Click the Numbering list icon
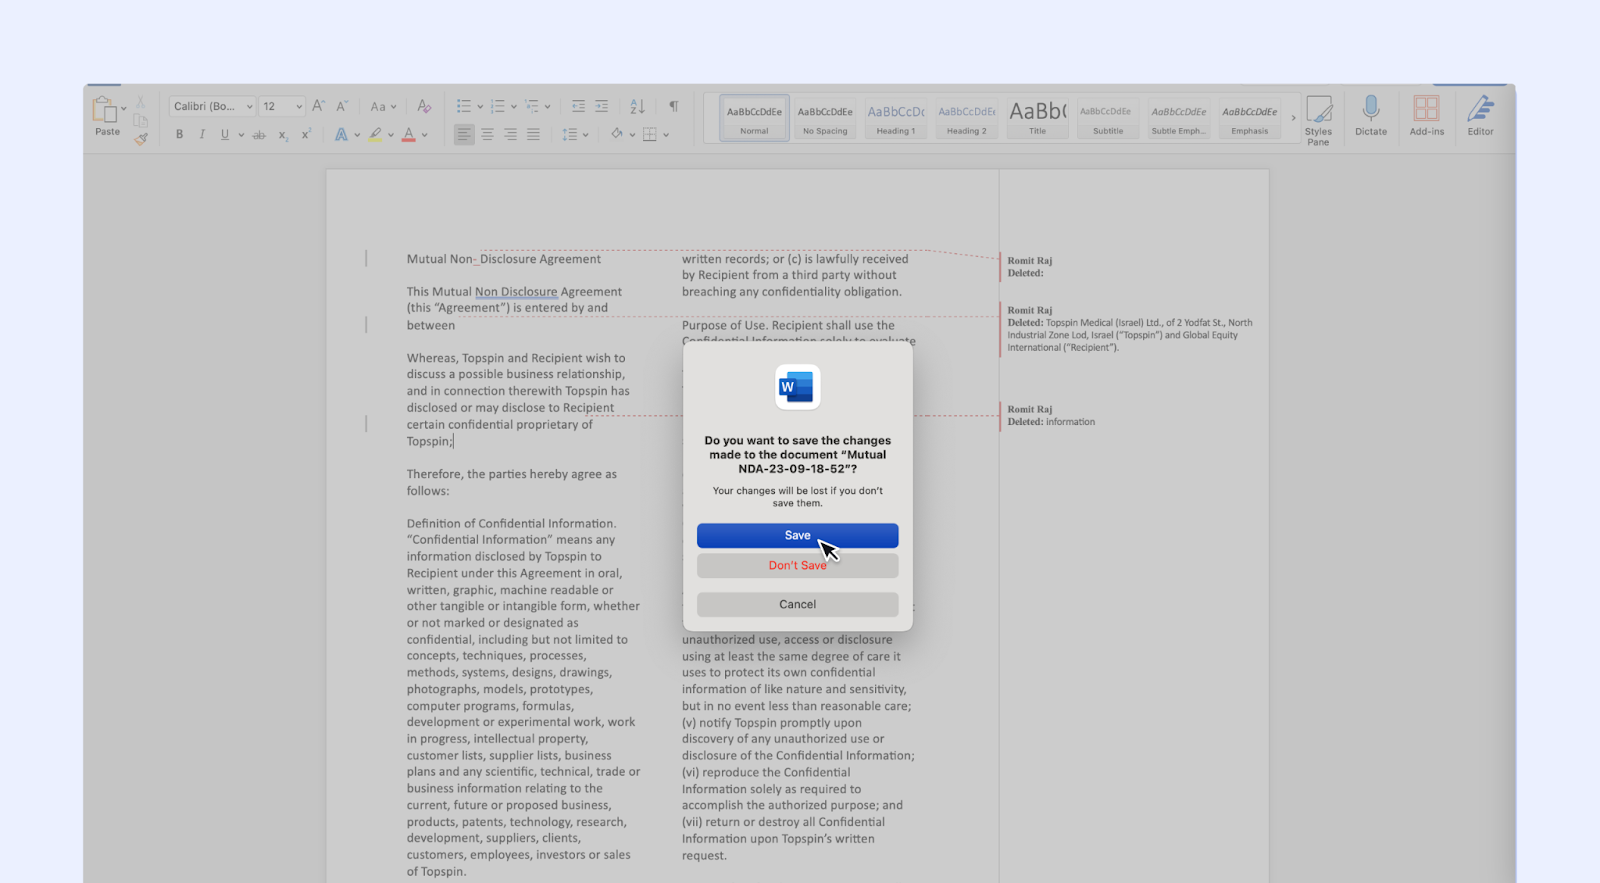The height and width of the screenshot is (883, 1600). click(498, 106)
